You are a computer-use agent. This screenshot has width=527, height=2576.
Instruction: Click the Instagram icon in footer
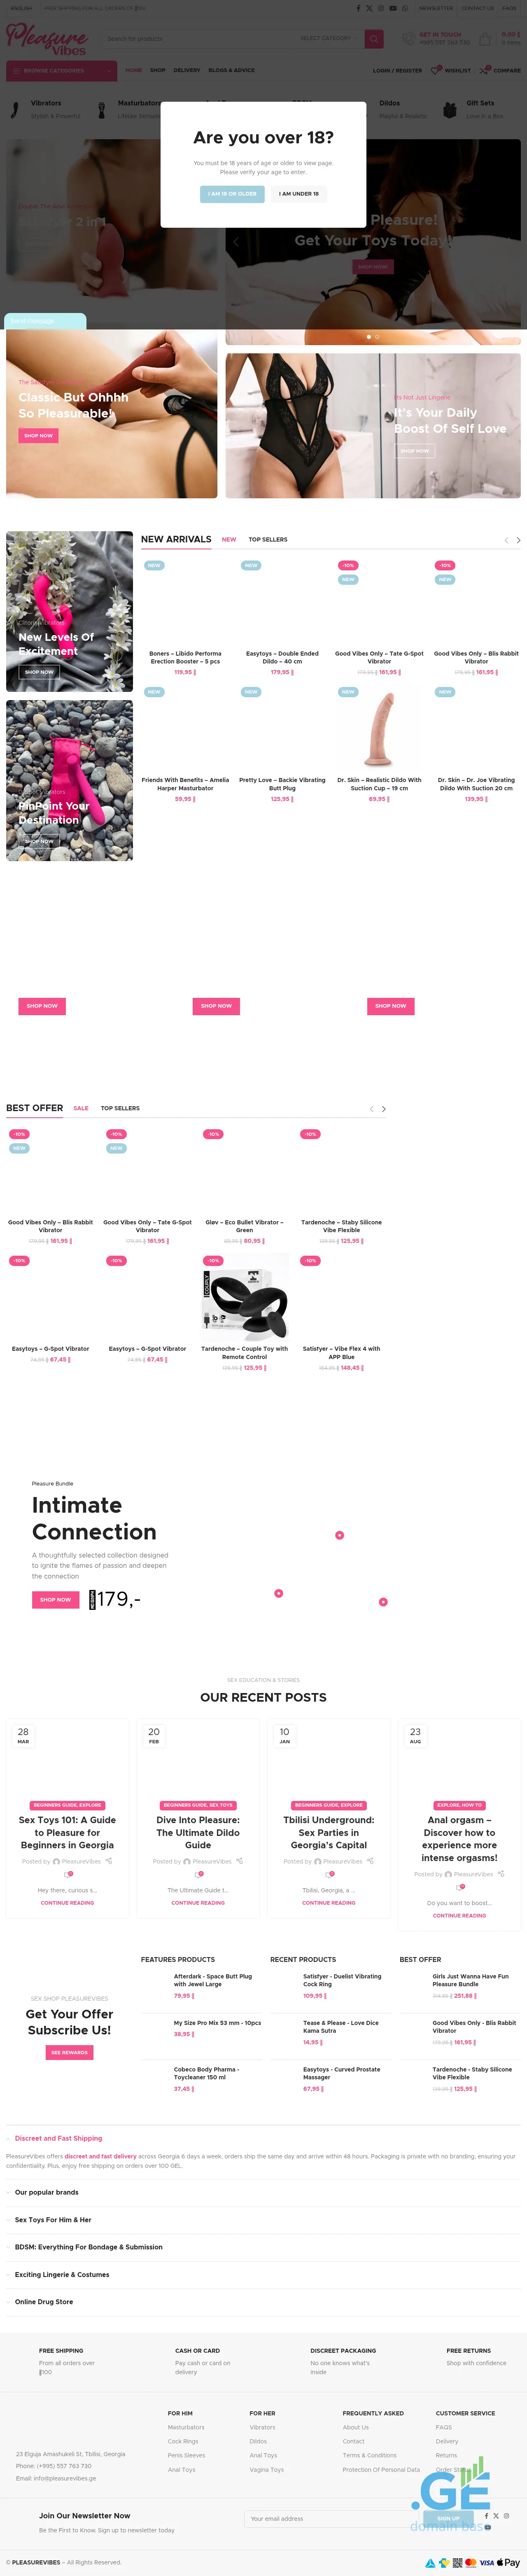507,2516
